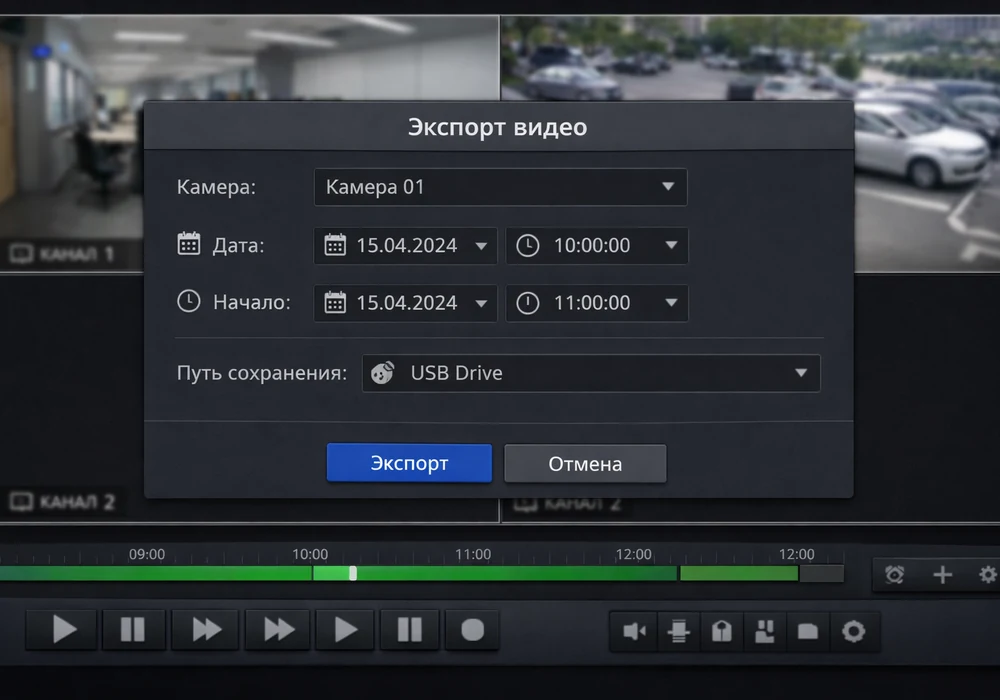Click the 11:00 mark on the timeline
This screenshot has height=700, width=1000.
click(473, 555)
